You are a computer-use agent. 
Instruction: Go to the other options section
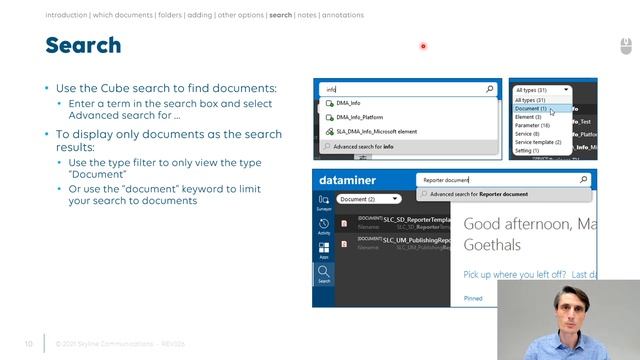pyautogui.click(x=241, y=15)
